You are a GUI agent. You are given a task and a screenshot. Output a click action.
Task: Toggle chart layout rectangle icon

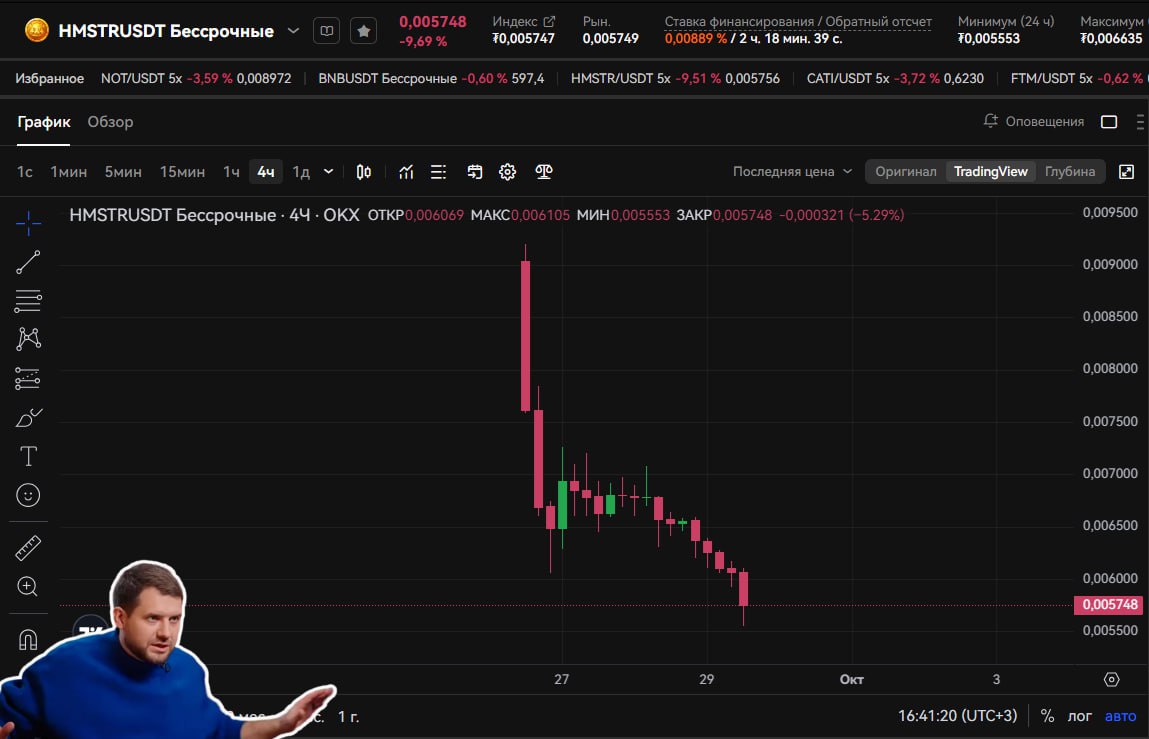coord(1109,122)
